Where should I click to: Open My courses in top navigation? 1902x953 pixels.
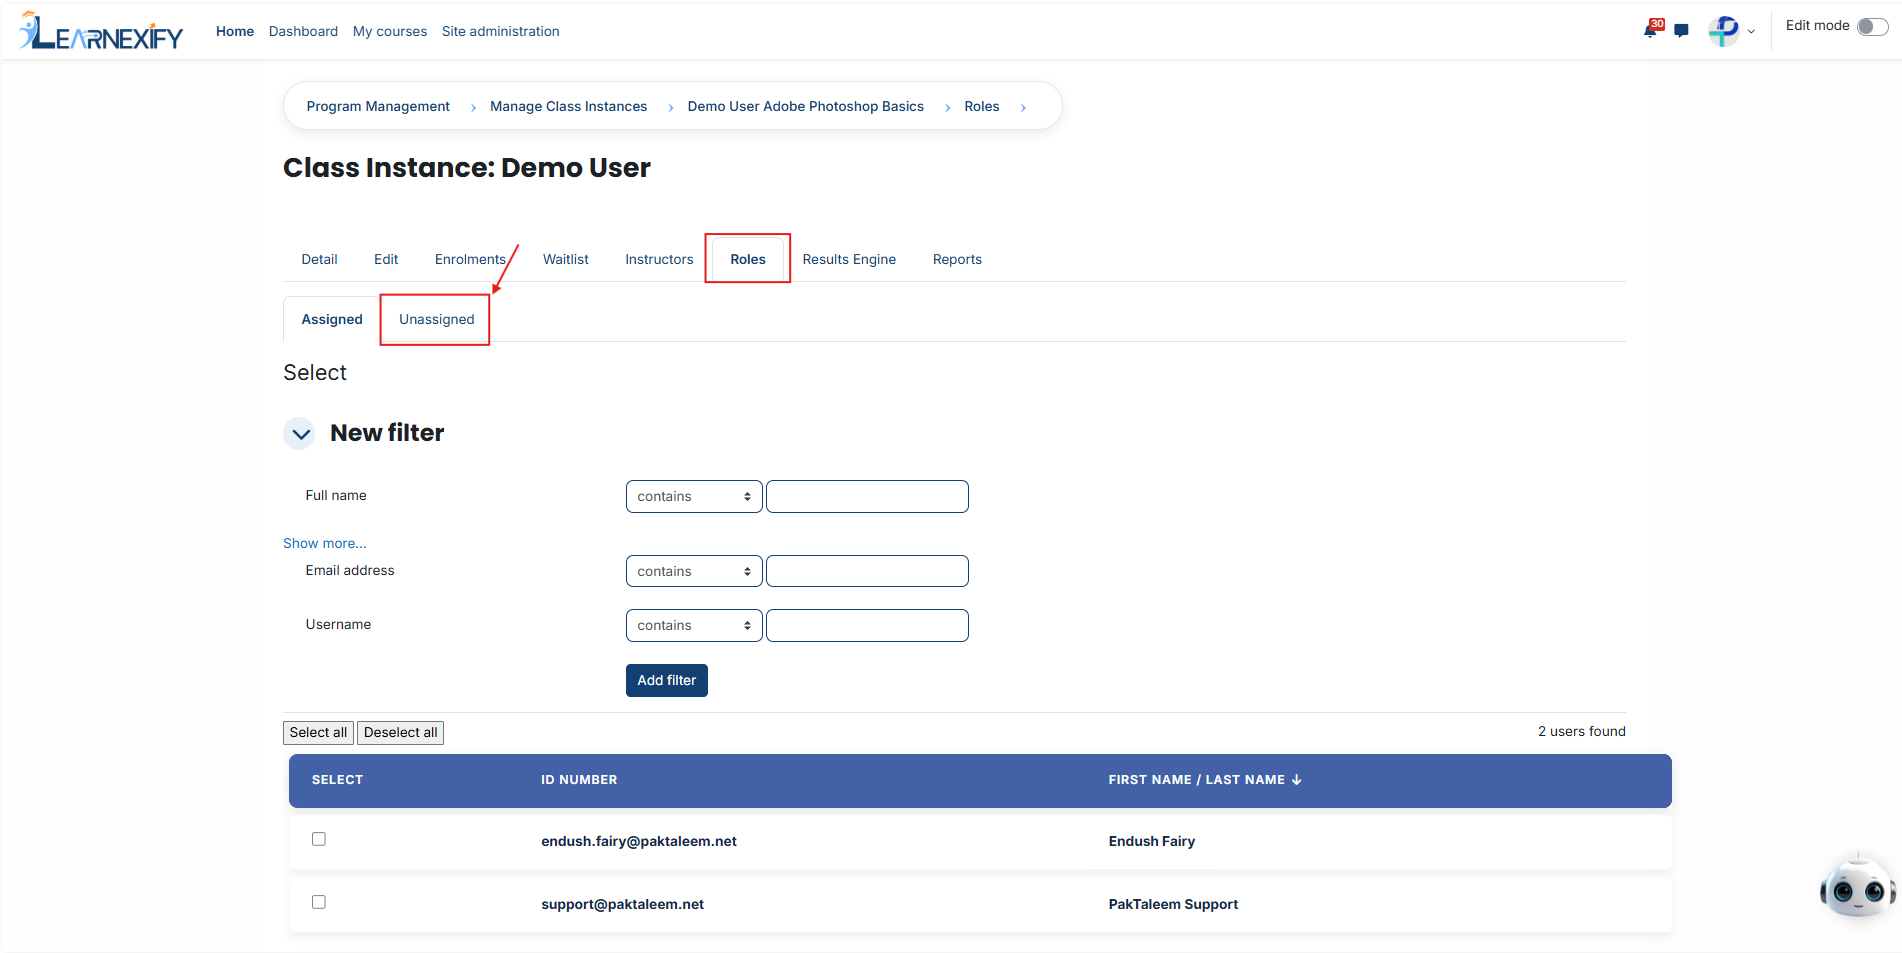pos(390,32)
